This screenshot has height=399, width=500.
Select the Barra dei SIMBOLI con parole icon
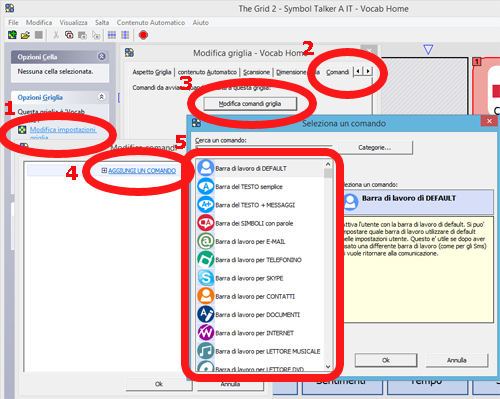click(206, 223)
